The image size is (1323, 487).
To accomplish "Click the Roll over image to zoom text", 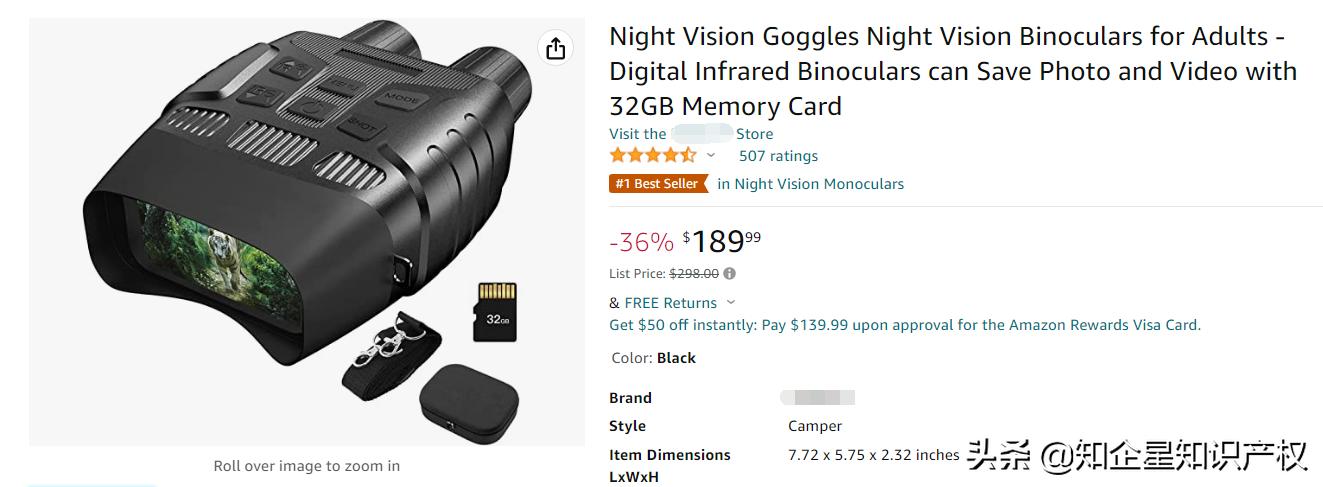I will click(x=306, y=466).
